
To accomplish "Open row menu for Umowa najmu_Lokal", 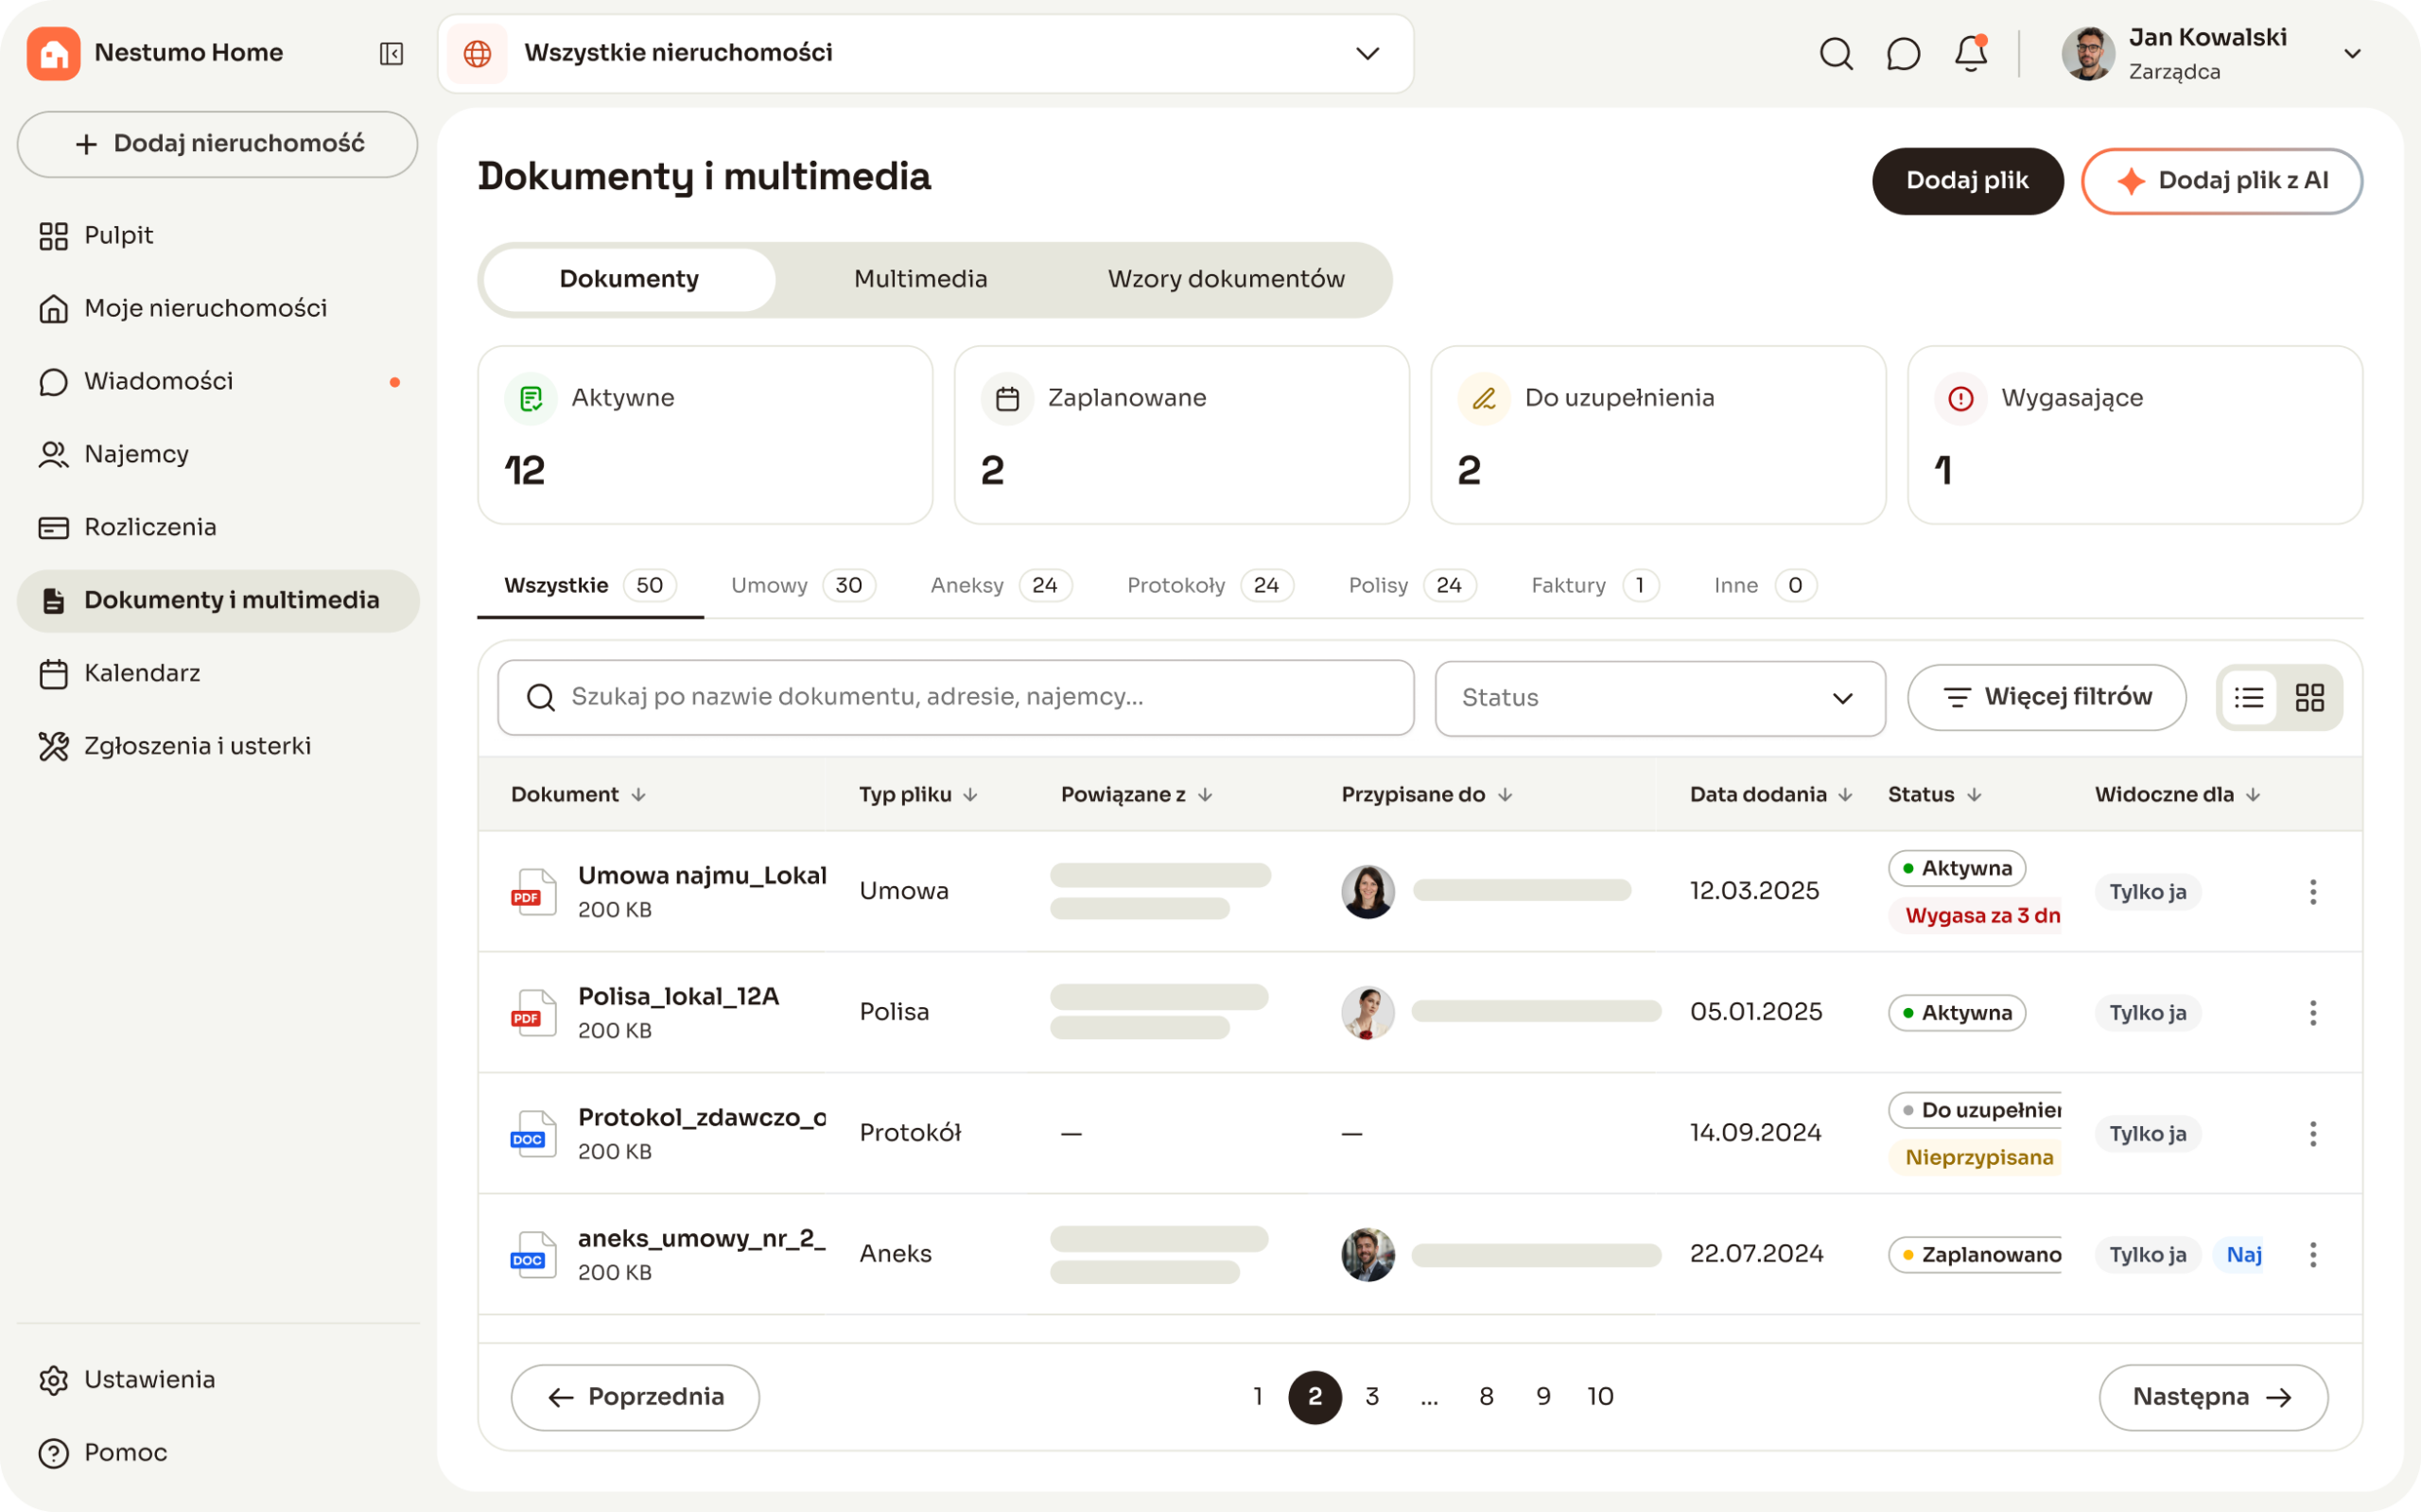I will coord(2313,892).
